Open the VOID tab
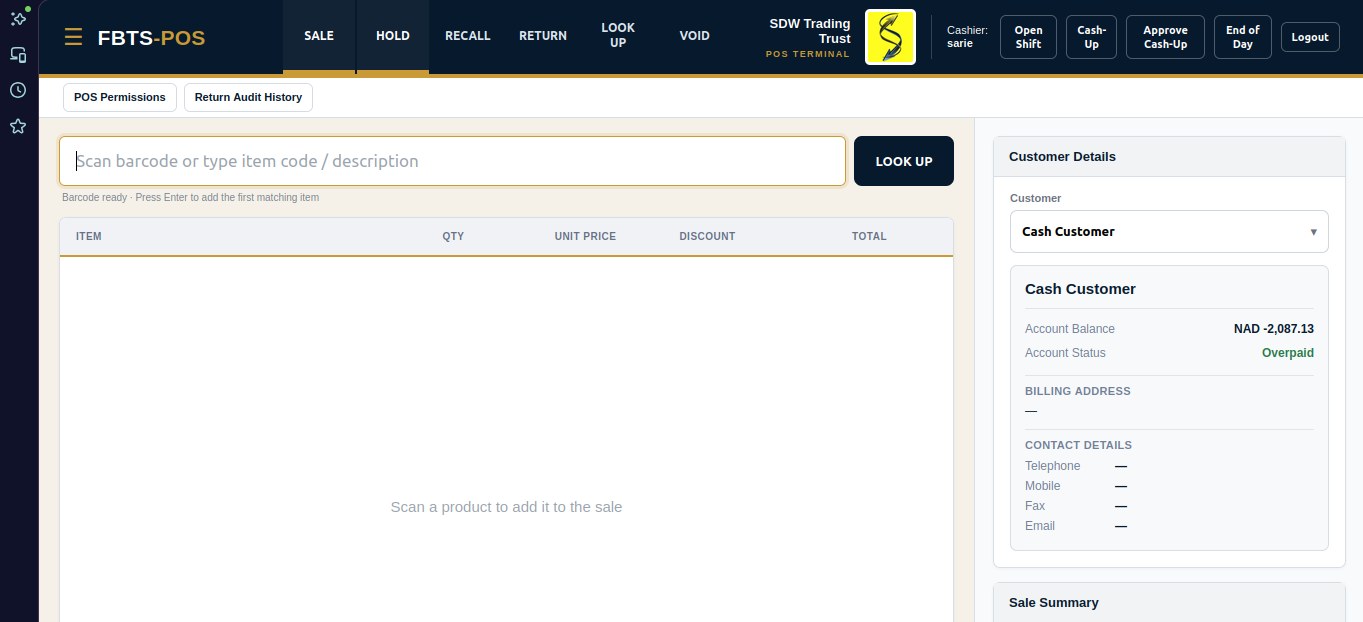 695,36
